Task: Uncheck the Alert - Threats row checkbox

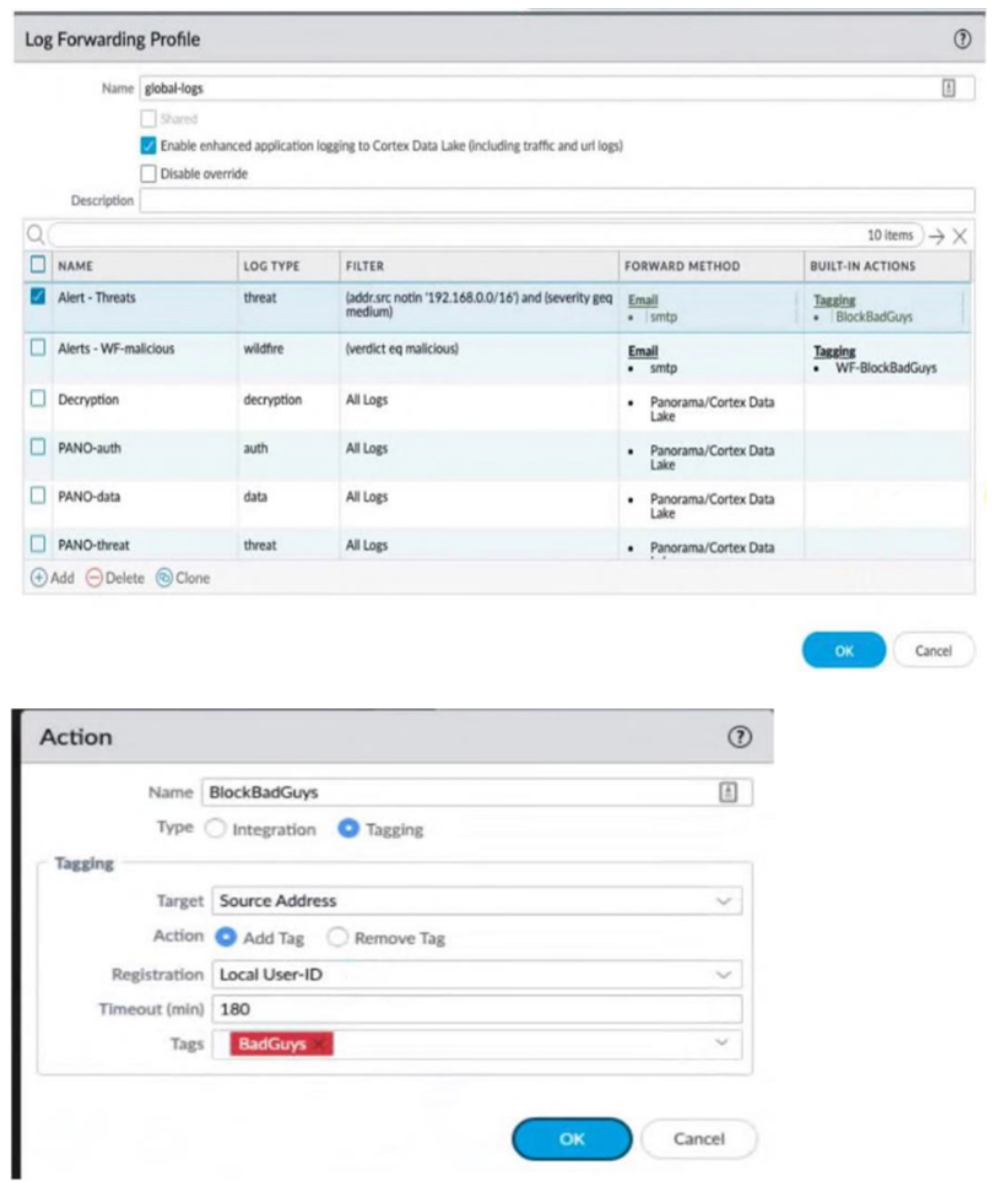Action: tap(36, 297)
